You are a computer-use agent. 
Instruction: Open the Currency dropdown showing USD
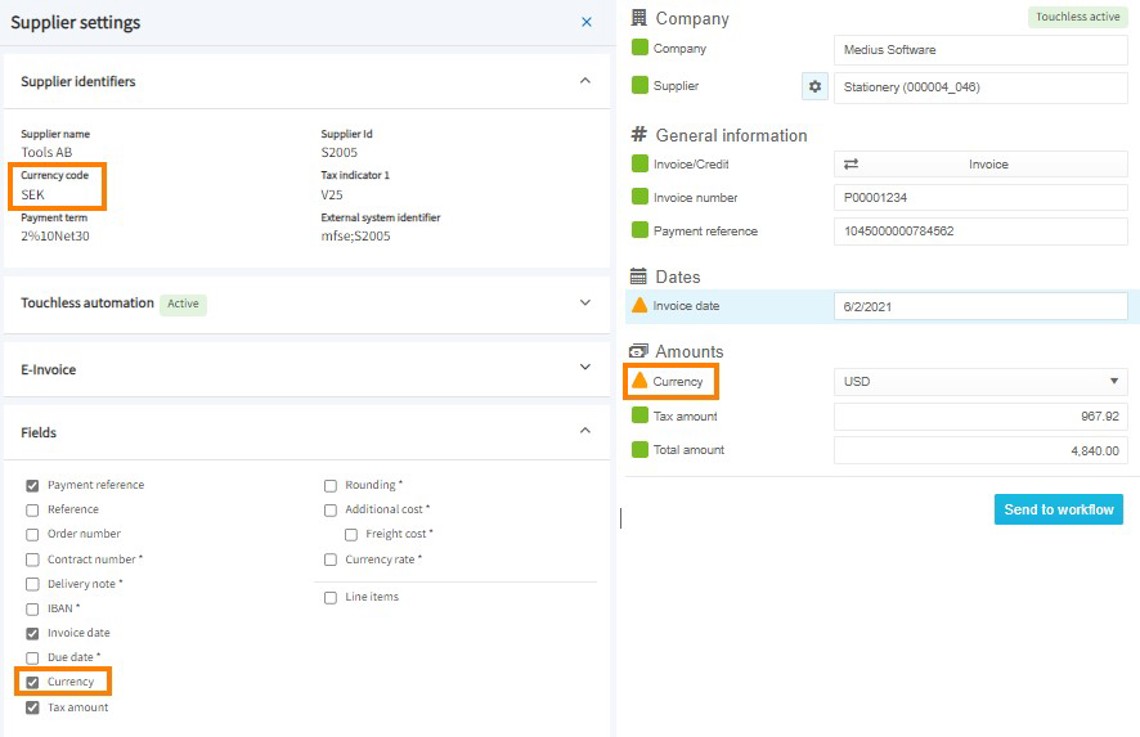point(980,381)
